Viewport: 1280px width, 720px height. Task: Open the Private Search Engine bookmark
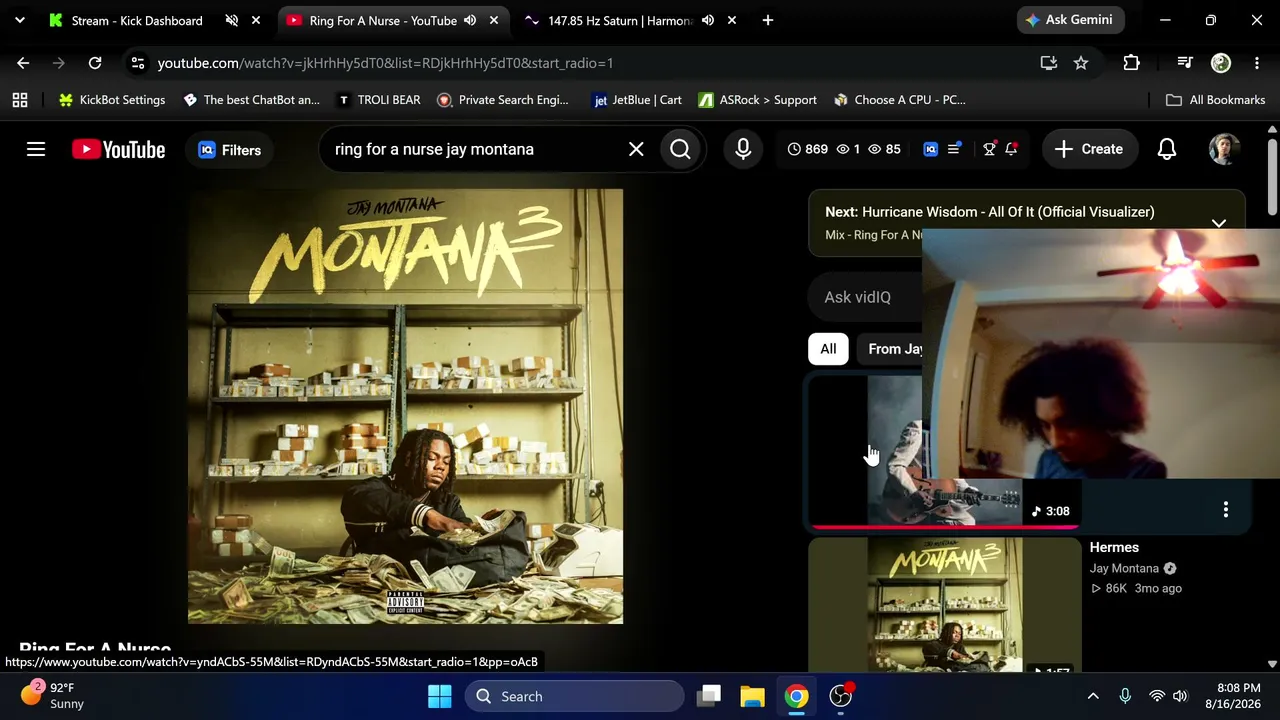pos(503,100)
